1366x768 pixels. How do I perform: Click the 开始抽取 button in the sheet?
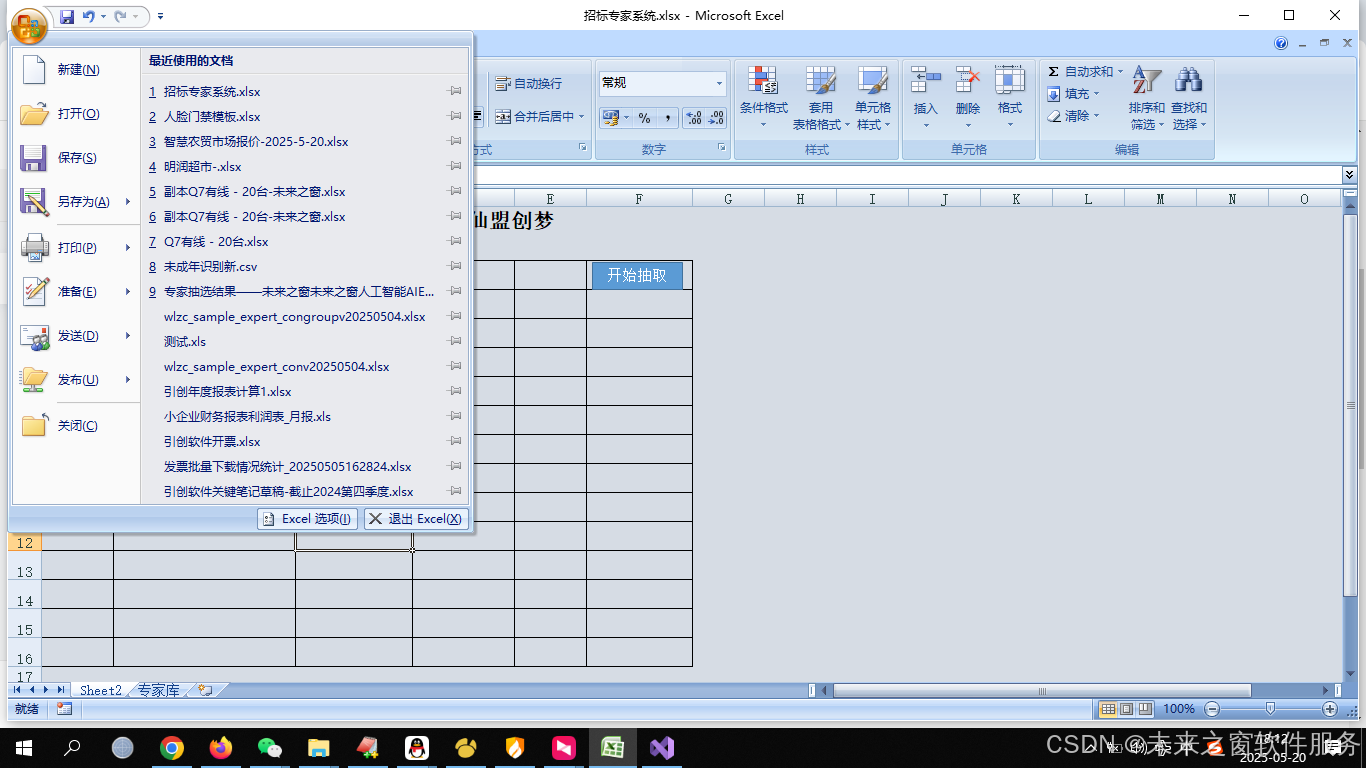[x=637, y=276]
